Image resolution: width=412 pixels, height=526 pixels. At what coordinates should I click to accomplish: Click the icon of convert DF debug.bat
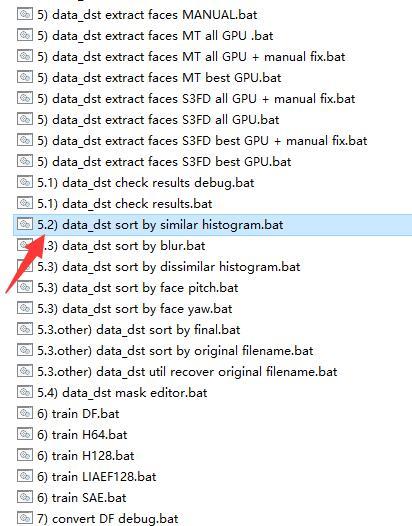(x=25, y=518)
